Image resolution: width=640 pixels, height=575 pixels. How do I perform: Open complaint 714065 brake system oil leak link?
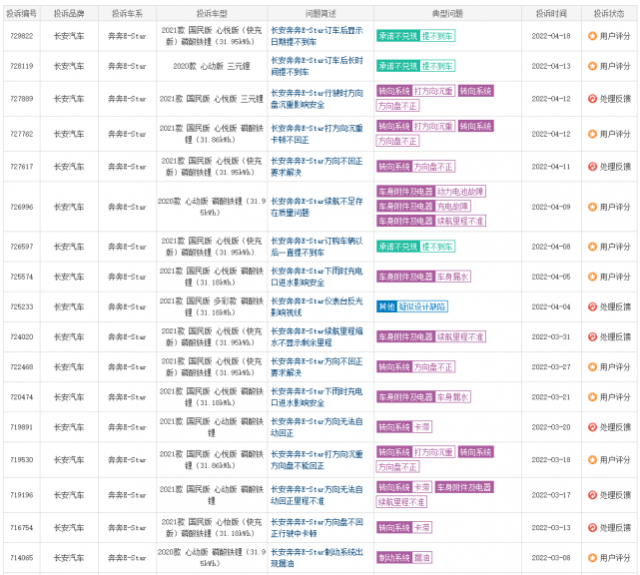click(x=317, y=558)
